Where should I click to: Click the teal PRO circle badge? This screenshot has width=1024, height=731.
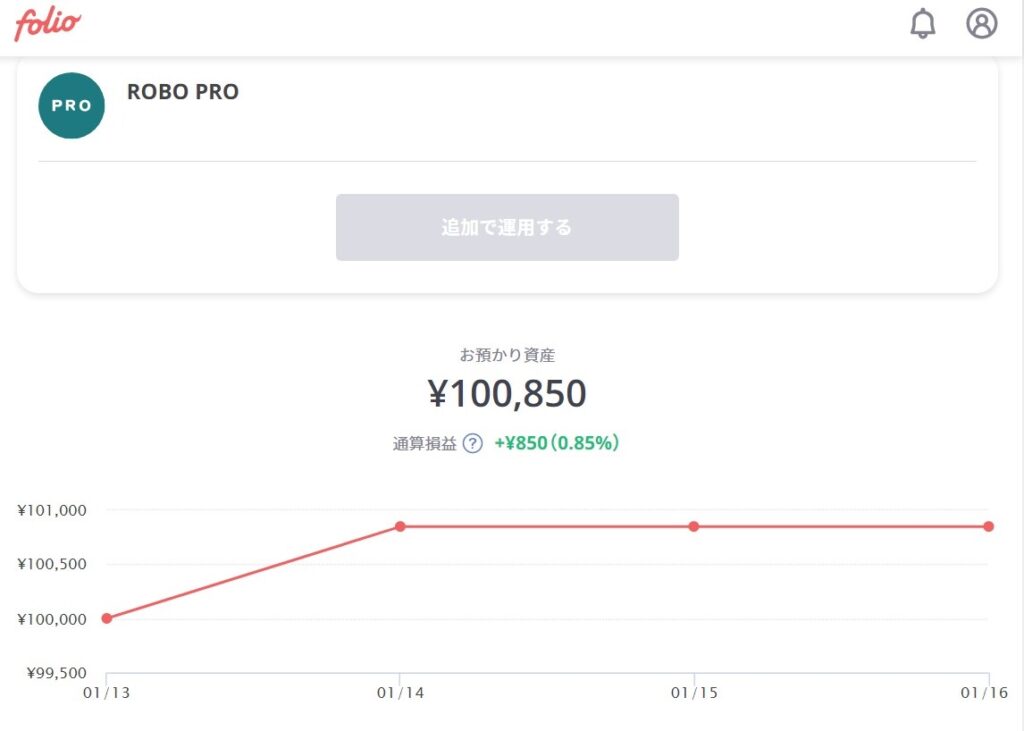pos(72,105)
